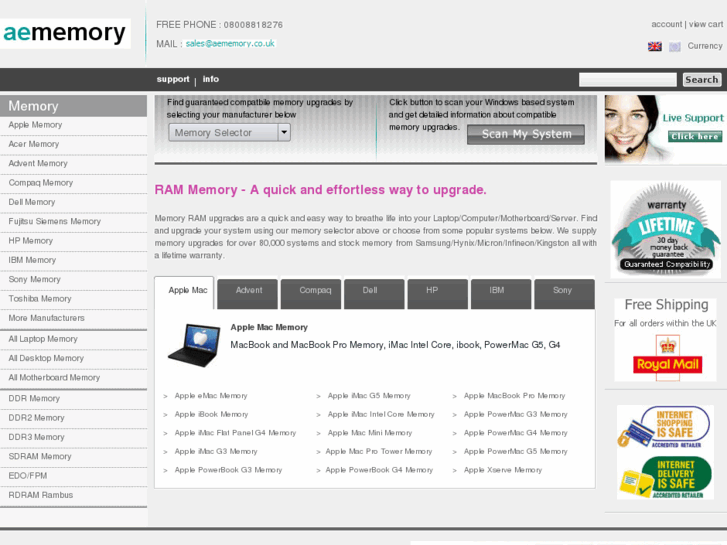Open Apple iMac Intel Core Memory link
This screenshot has height=545, width=727.
(381, 415)
